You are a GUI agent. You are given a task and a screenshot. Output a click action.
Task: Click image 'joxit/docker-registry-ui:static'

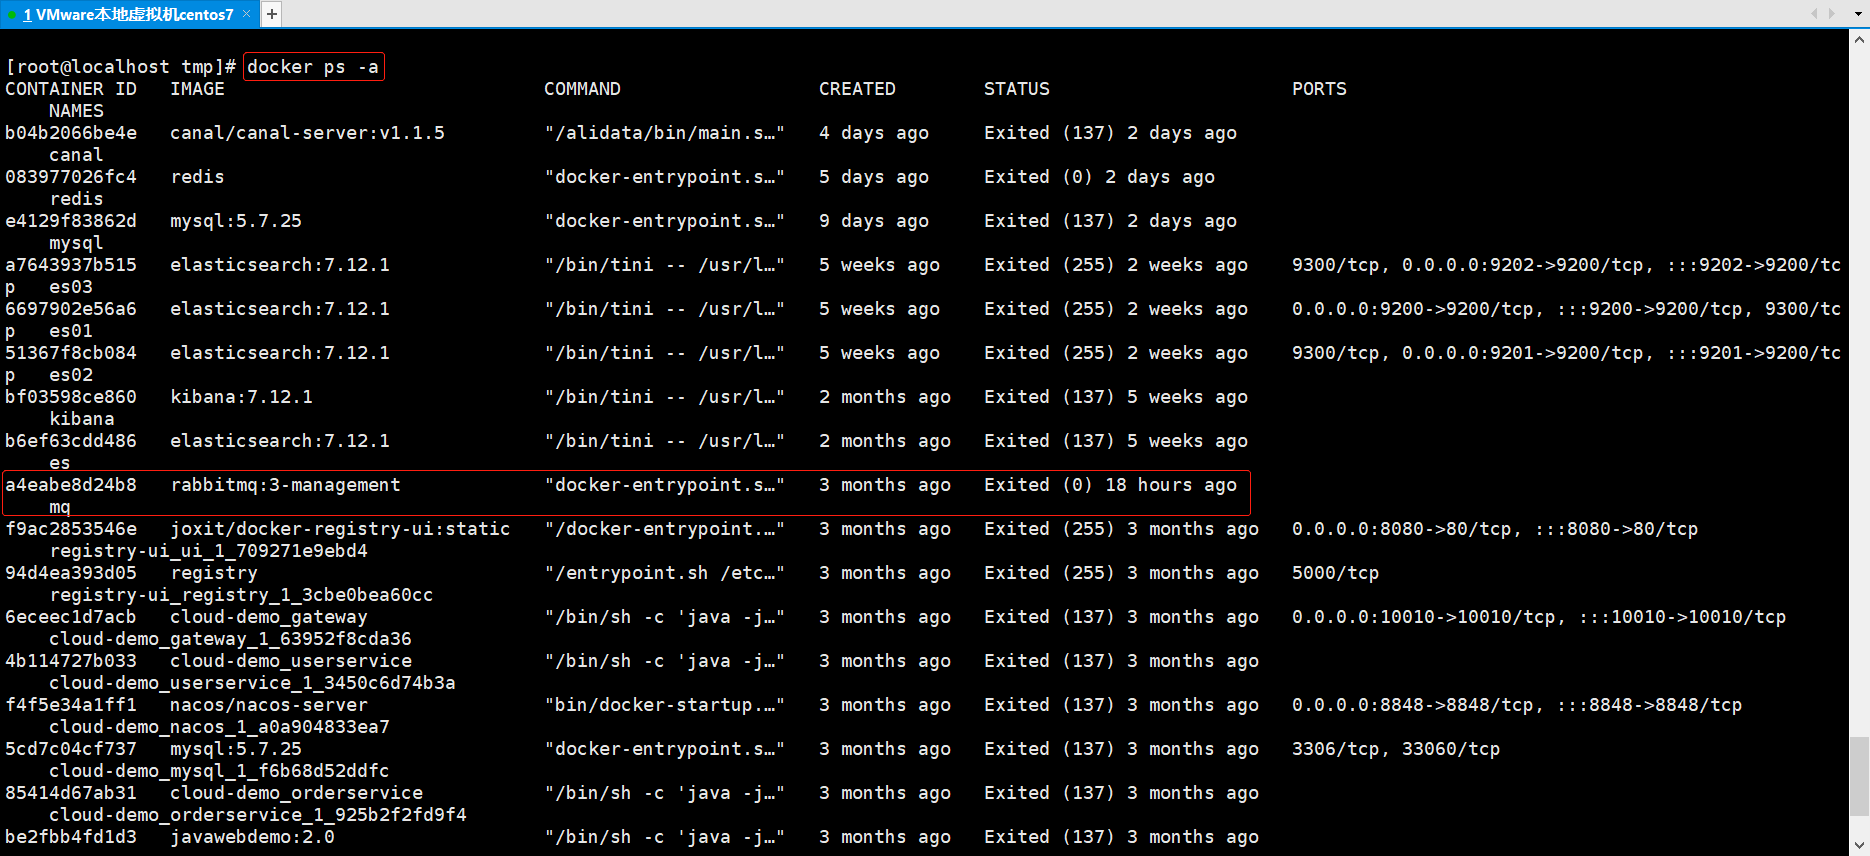[x=340, y=529]
